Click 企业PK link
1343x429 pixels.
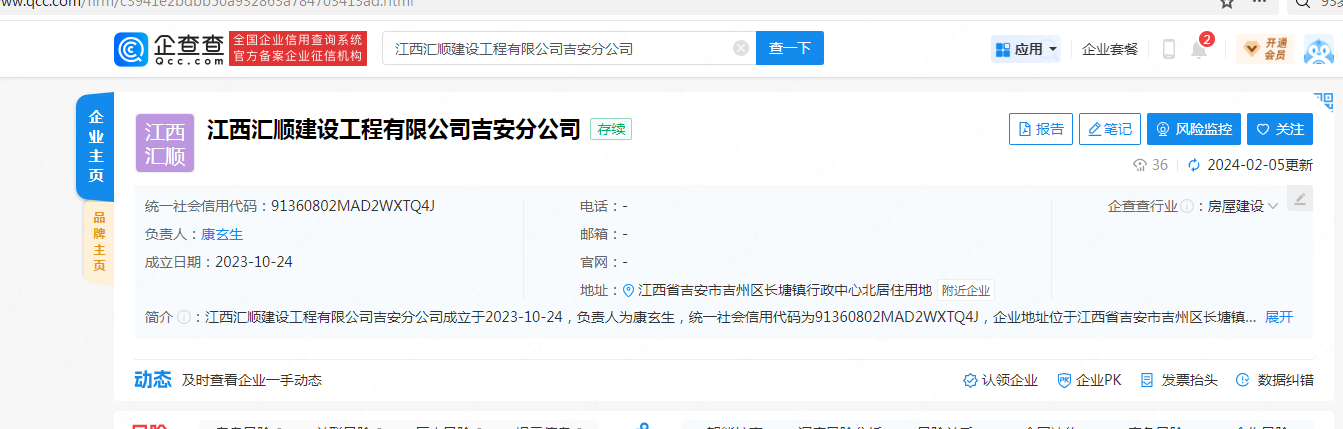[1089, 380]
